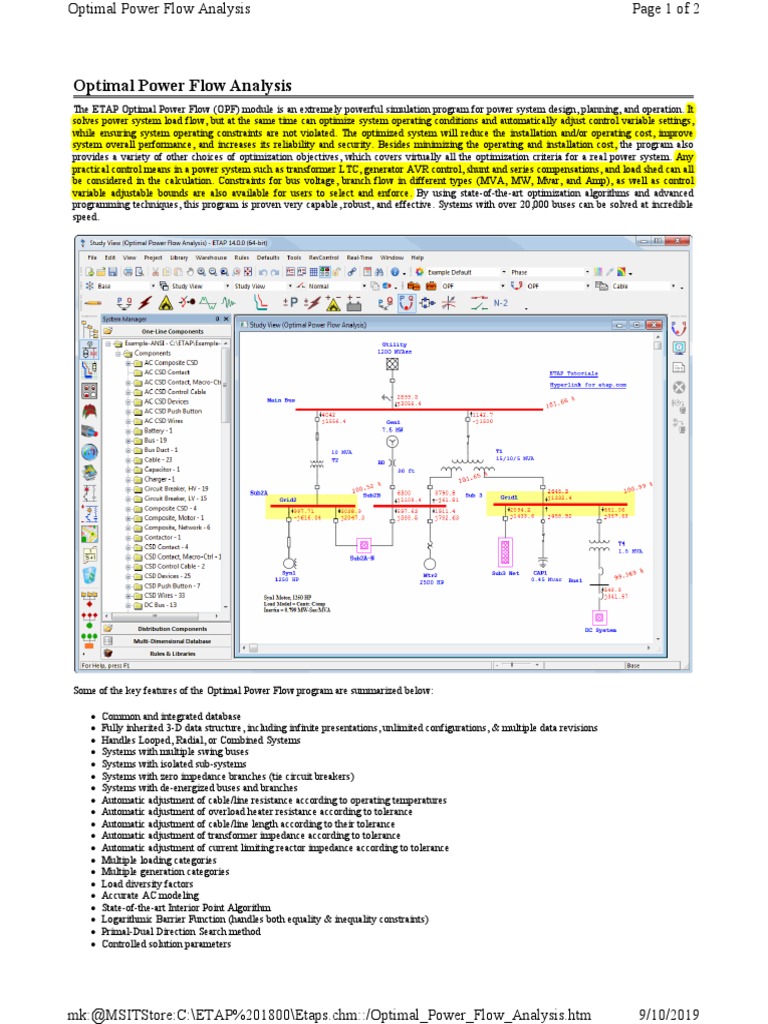Close the System Manager panel
This screenshot has height=1024, width=768.
[x=227, y=319]
